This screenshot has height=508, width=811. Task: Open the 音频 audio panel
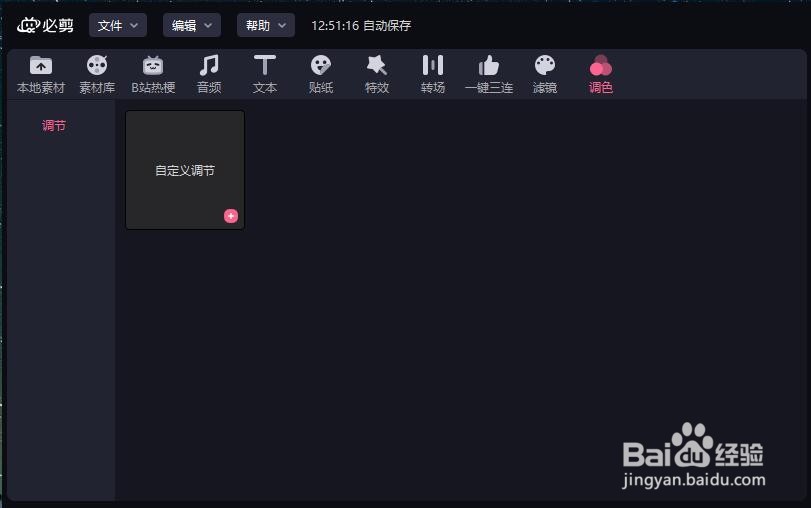click(x=209, y=74)
